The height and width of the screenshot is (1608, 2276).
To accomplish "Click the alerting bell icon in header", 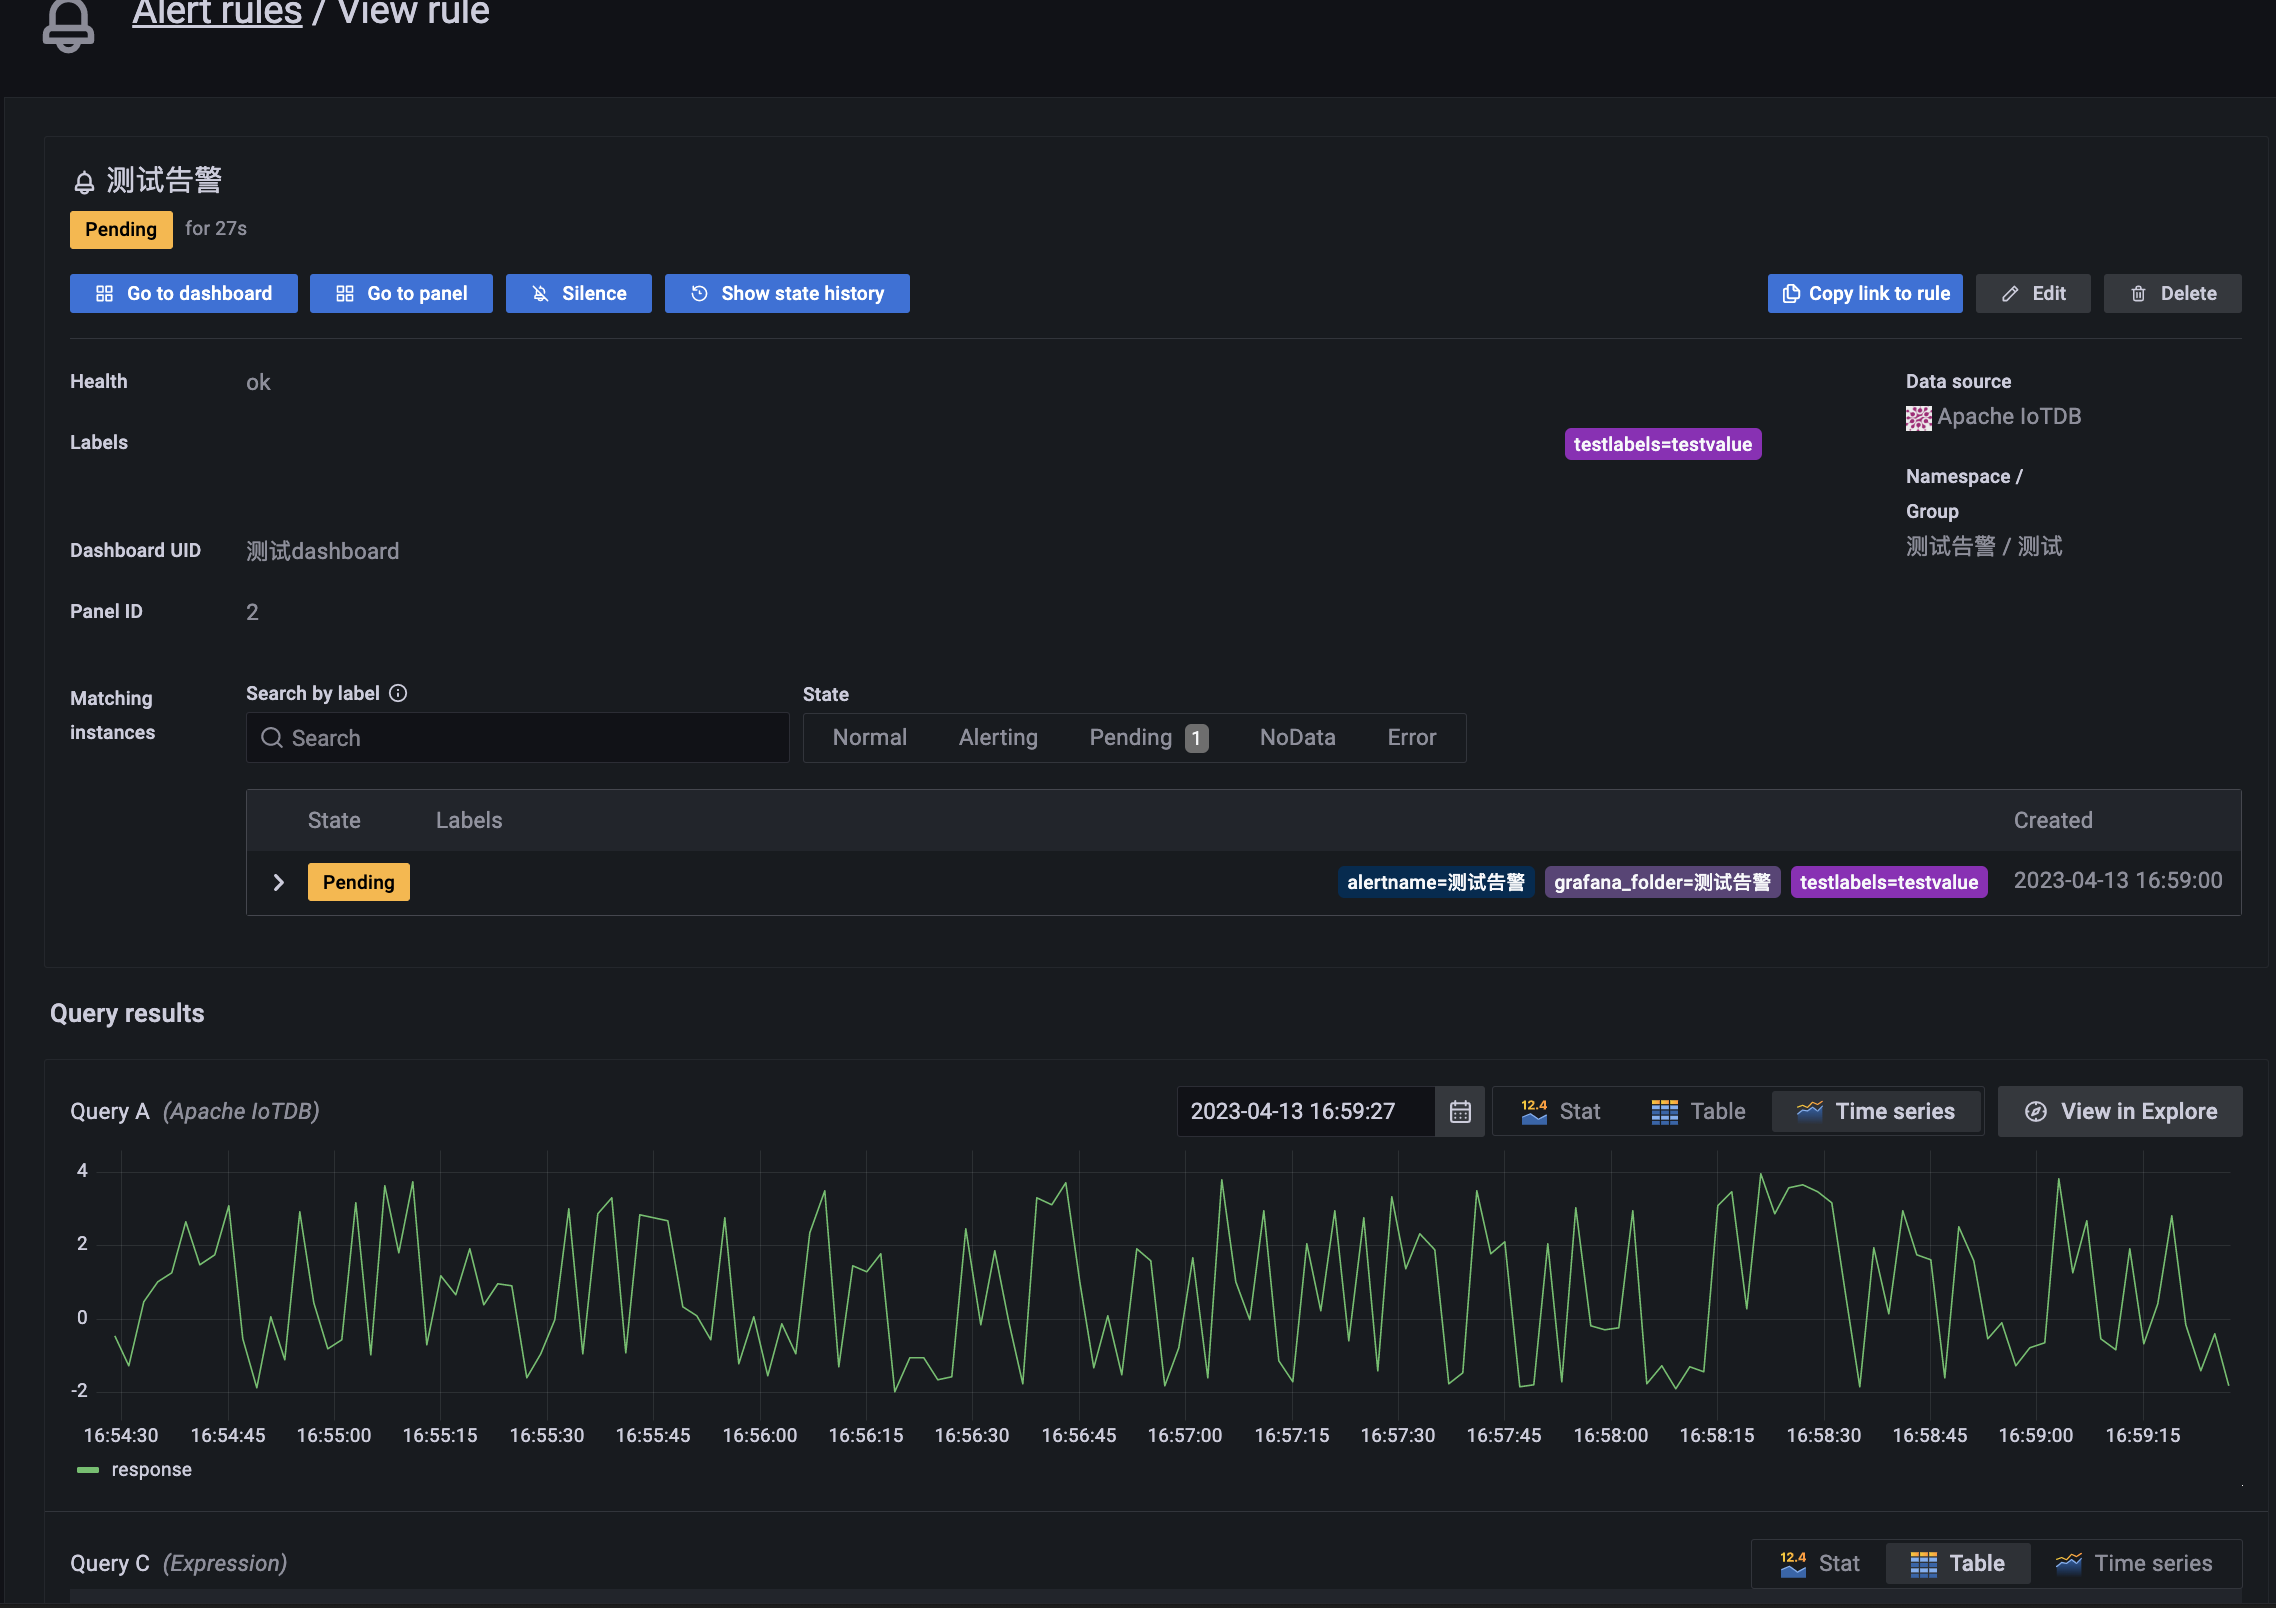I will click(x=68, y=24).
